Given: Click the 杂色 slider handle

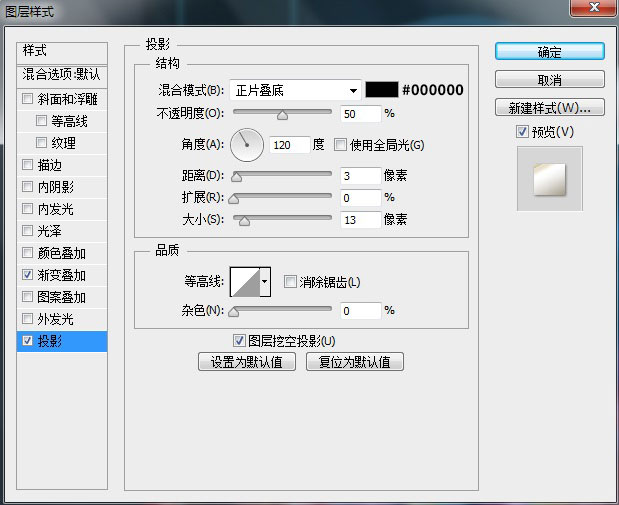Looking at the screenshot, I should point(234,312).
